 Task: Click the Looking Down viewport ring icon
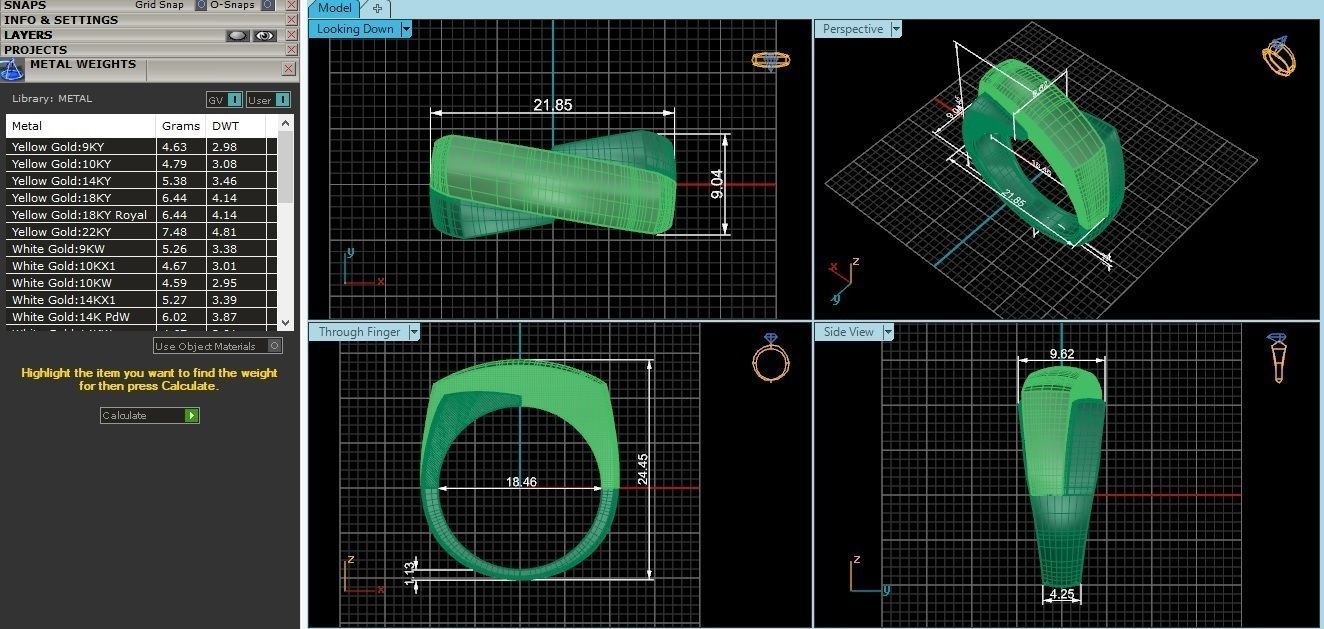click(x=770, y=60)
